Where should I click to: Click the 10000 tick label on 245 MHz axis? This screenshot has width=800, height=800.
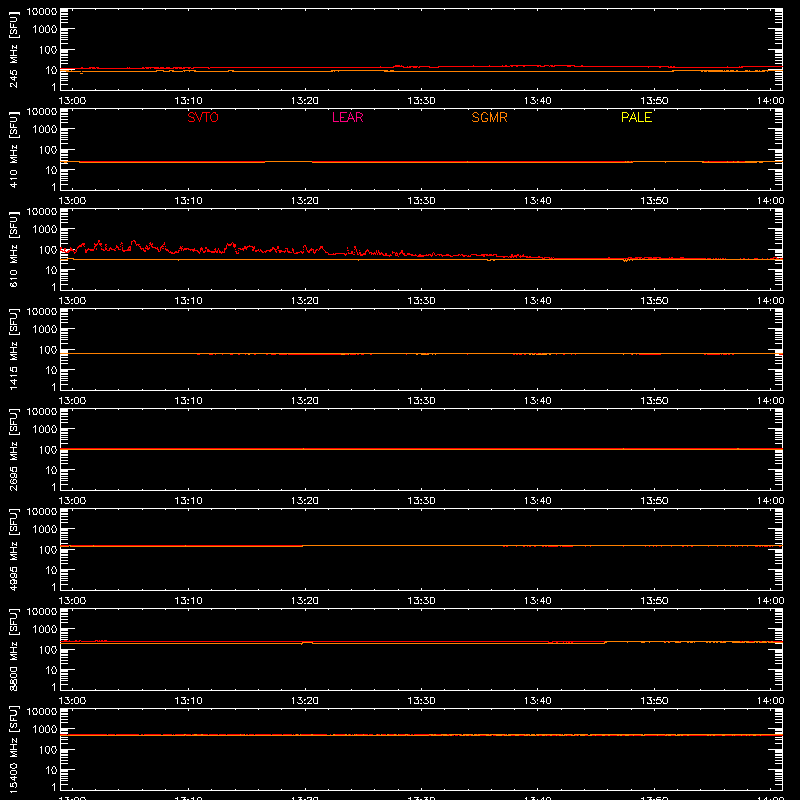click(42, 12)
